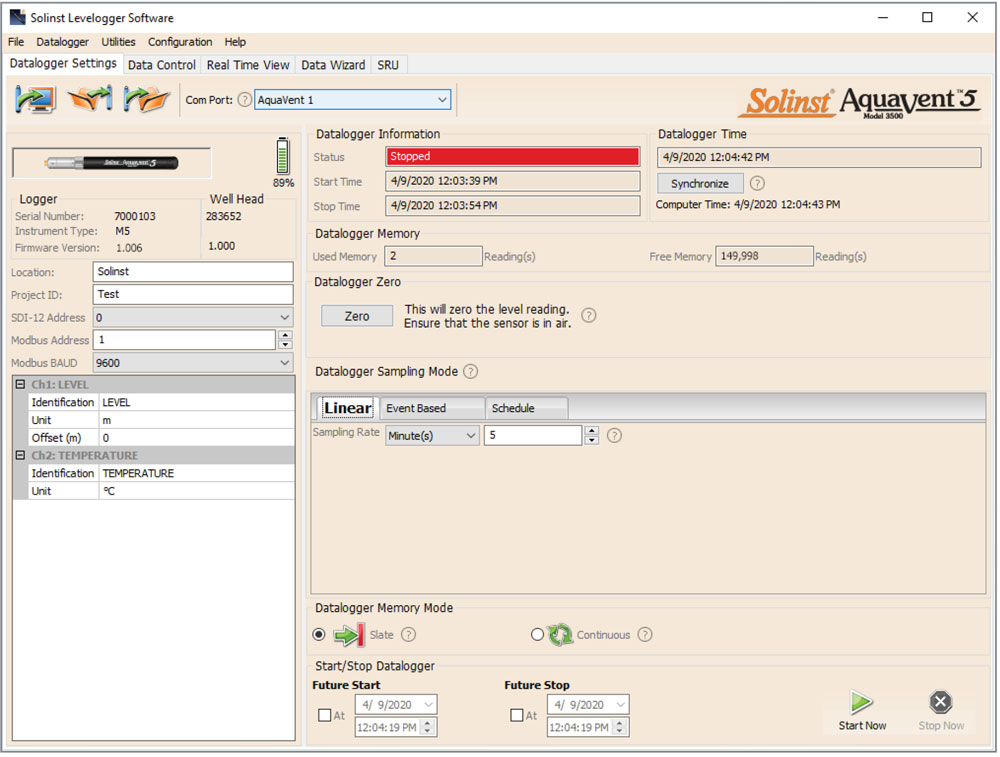Screen dimensions: 1000x757
Task: Open the Utilities menu
Action: tap(119, 42)
